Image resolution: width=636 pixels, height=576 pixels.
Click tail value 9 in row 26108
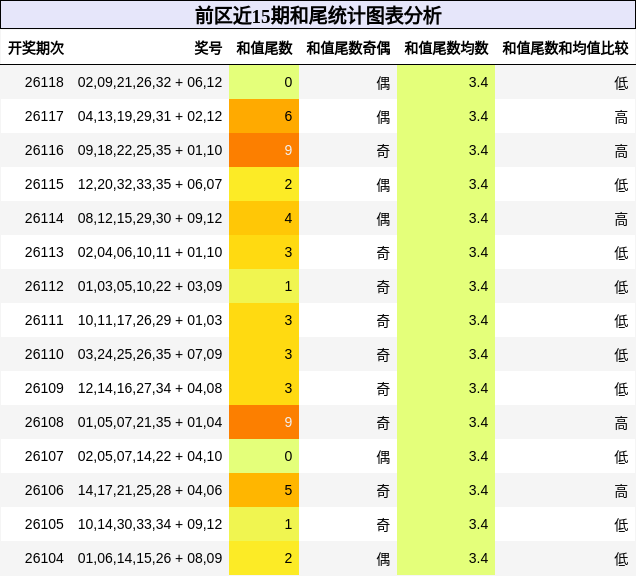(264, 422)
